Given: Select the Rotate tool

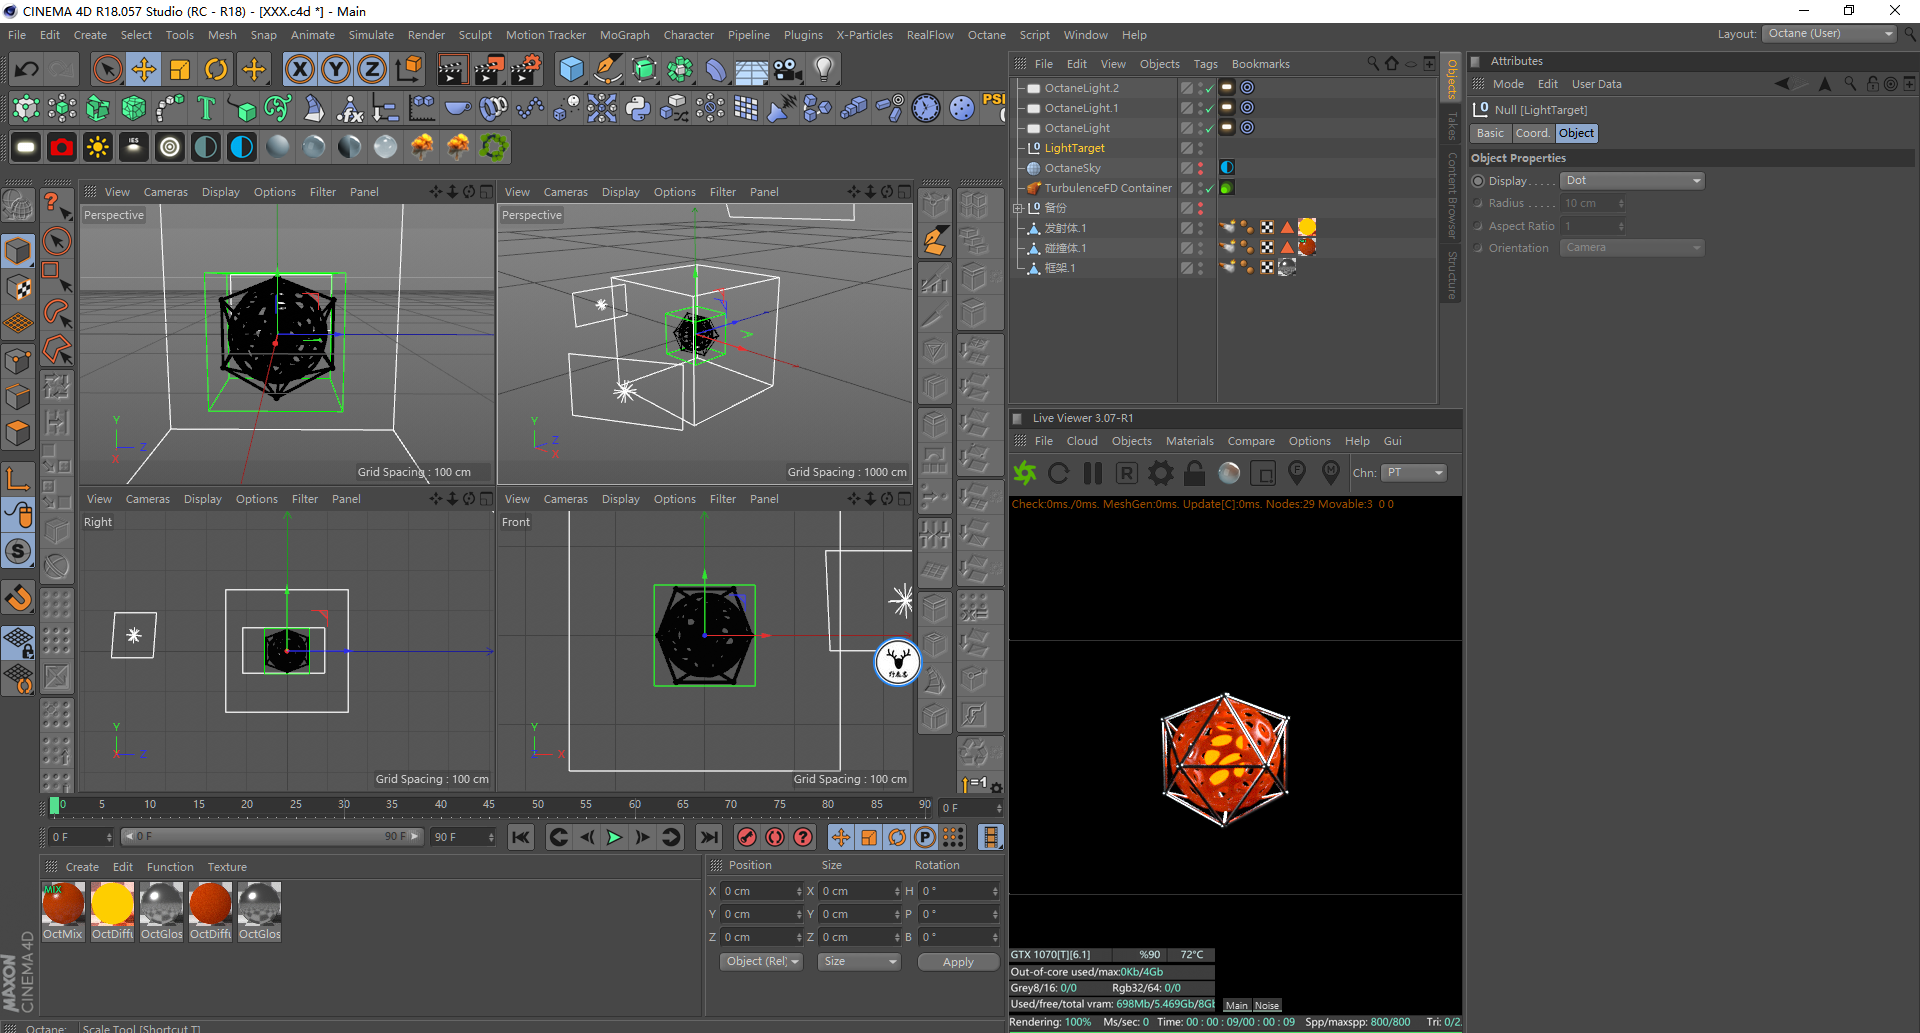Looking at the screenshot, I should (216, 69).
